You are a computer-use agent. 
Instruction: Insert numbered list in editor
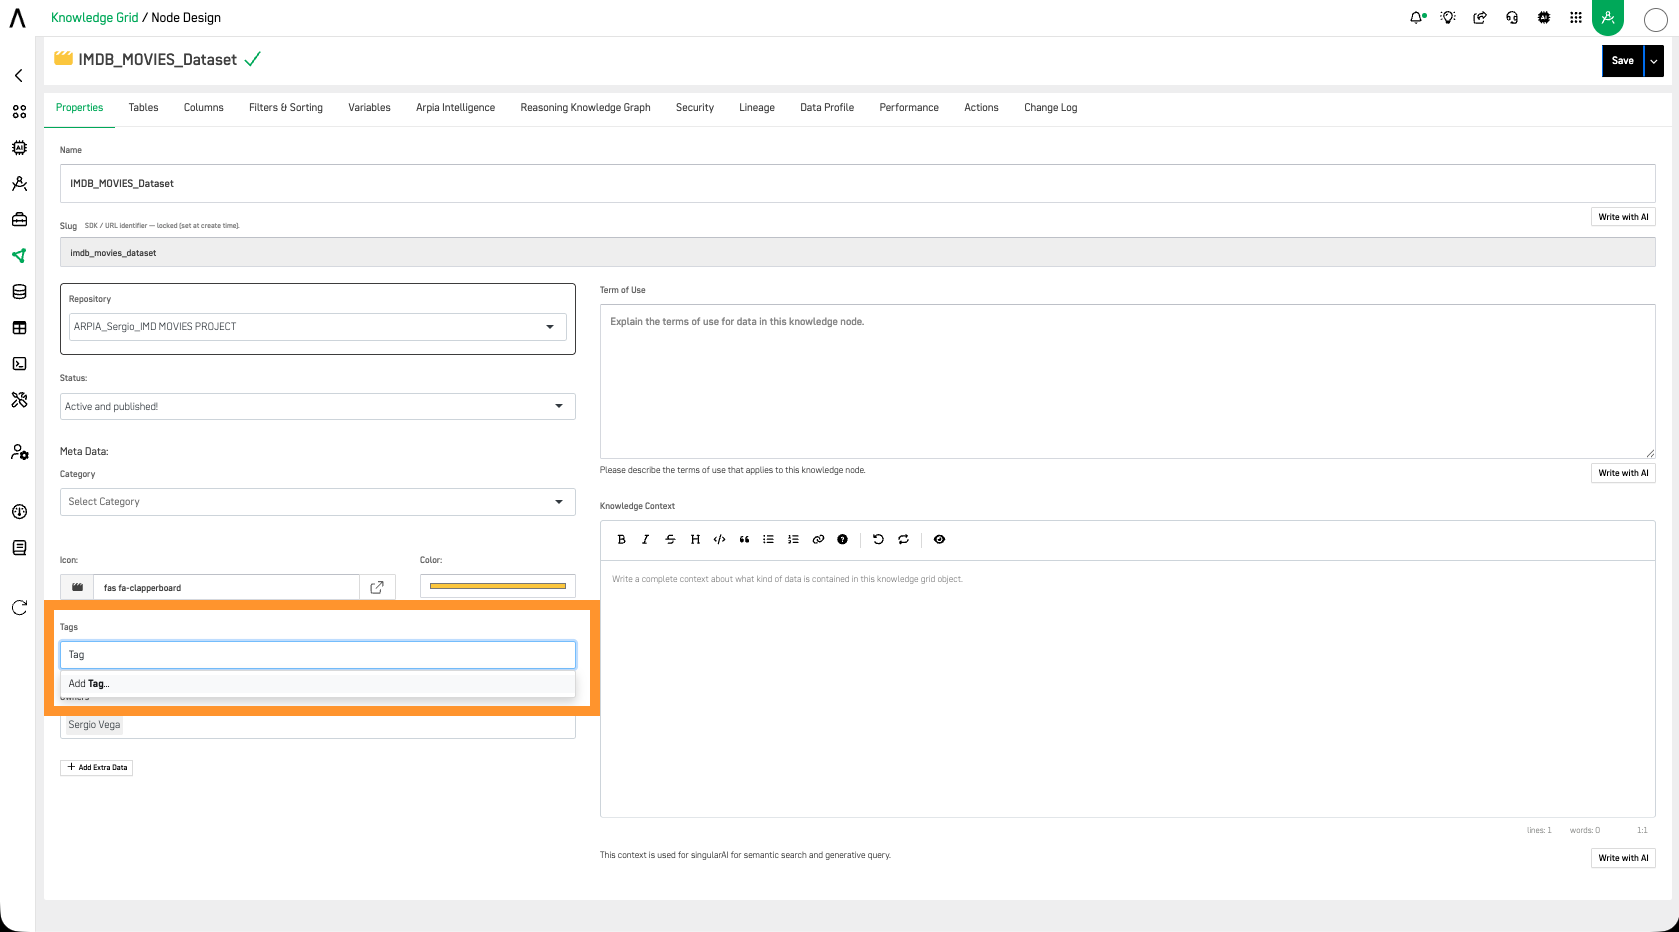coord(793,539)
